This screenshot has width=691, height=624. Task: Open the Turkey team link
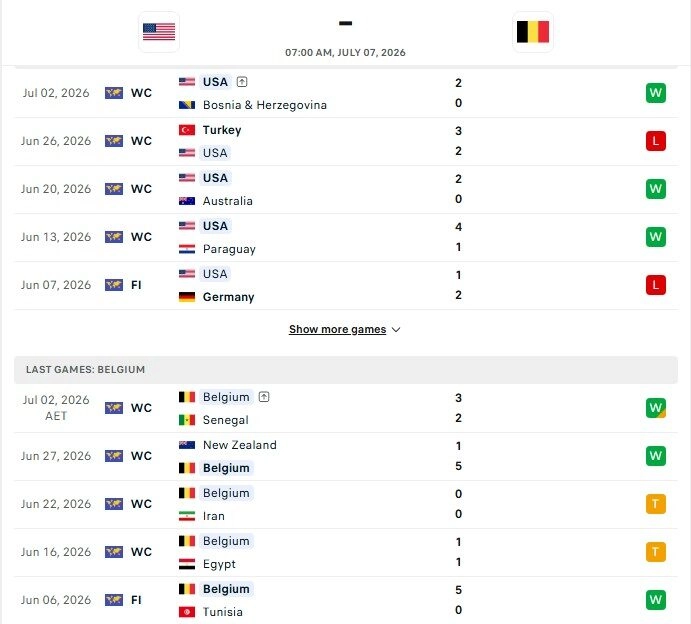pos(222,130)
